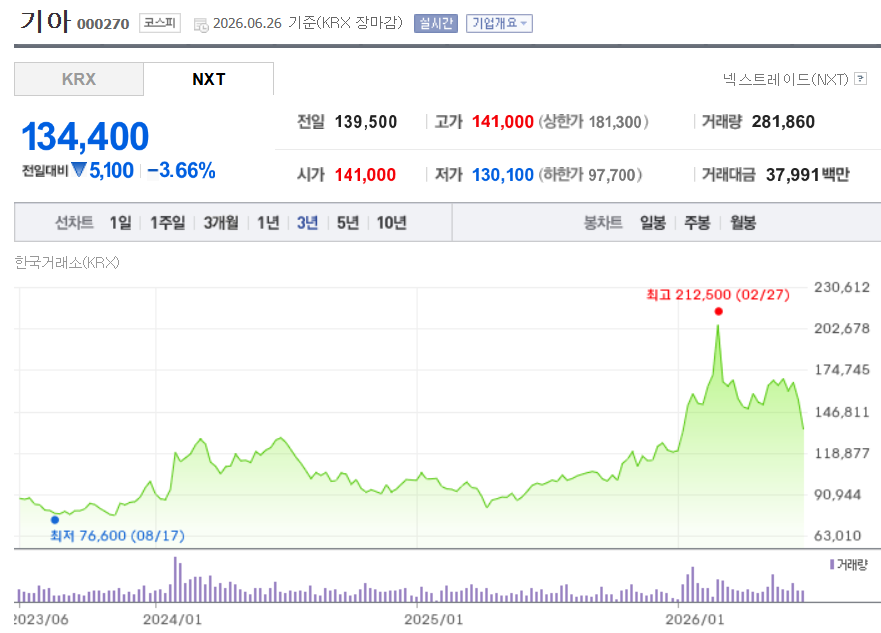Click the 거래량 value 281,860

[x=783, y=122]
